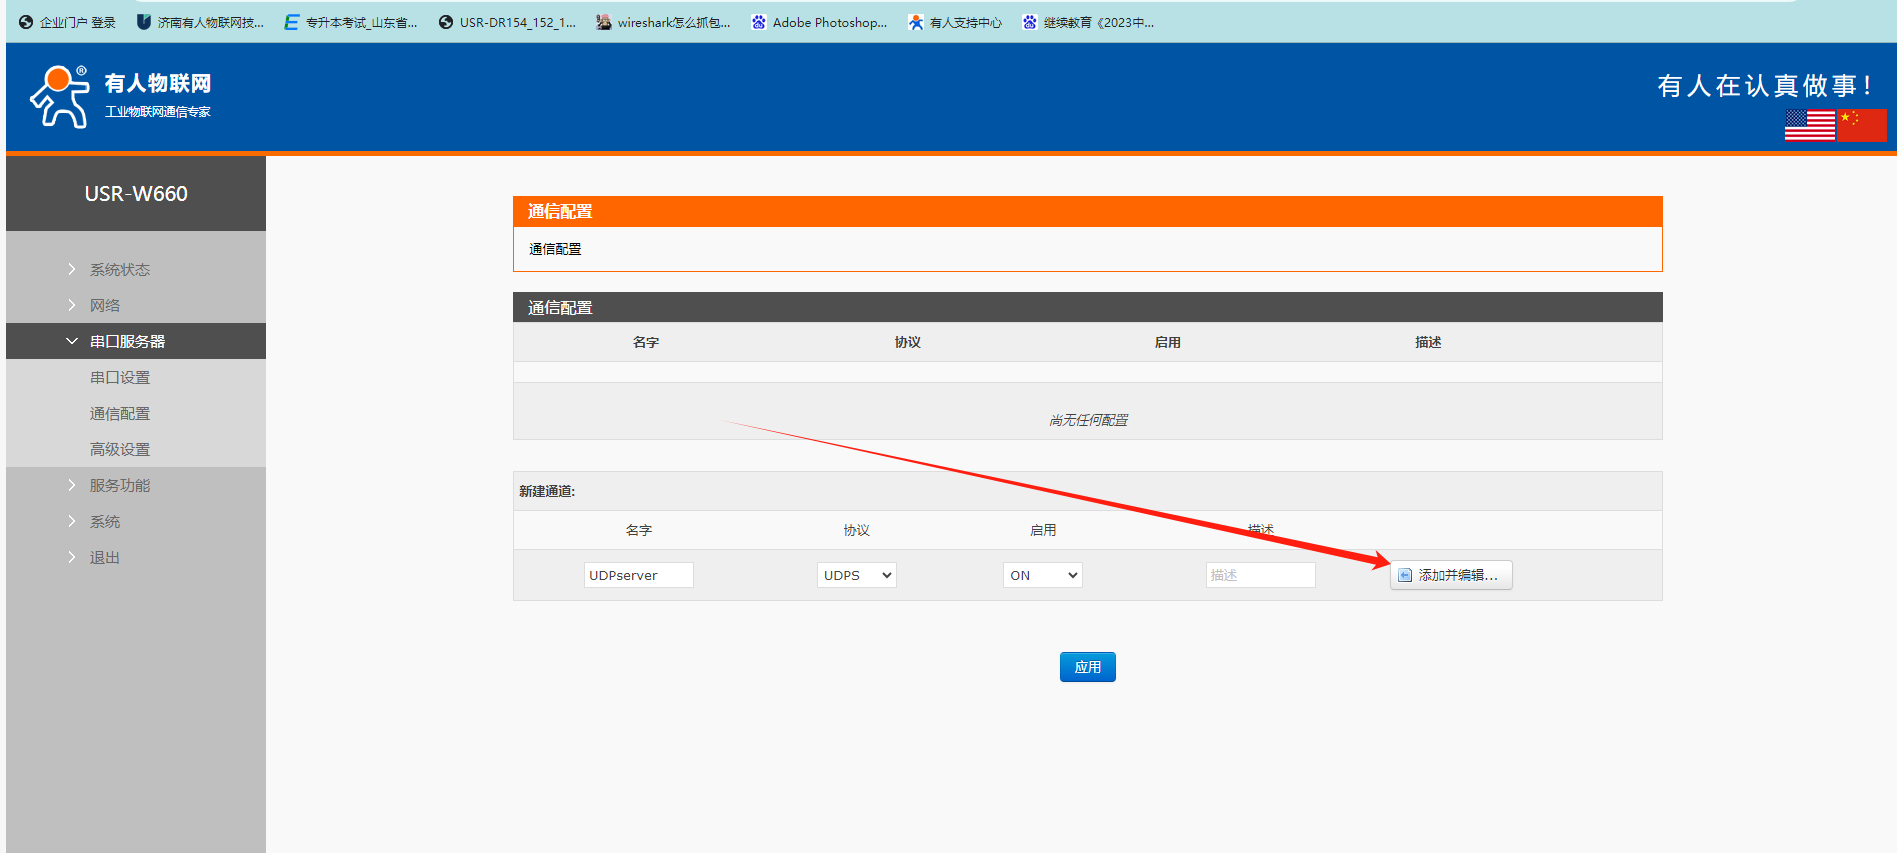This screenshot has width=1897, height=853.
Task: Click the 描述 description input field
Action: (x=1260, y=575)
